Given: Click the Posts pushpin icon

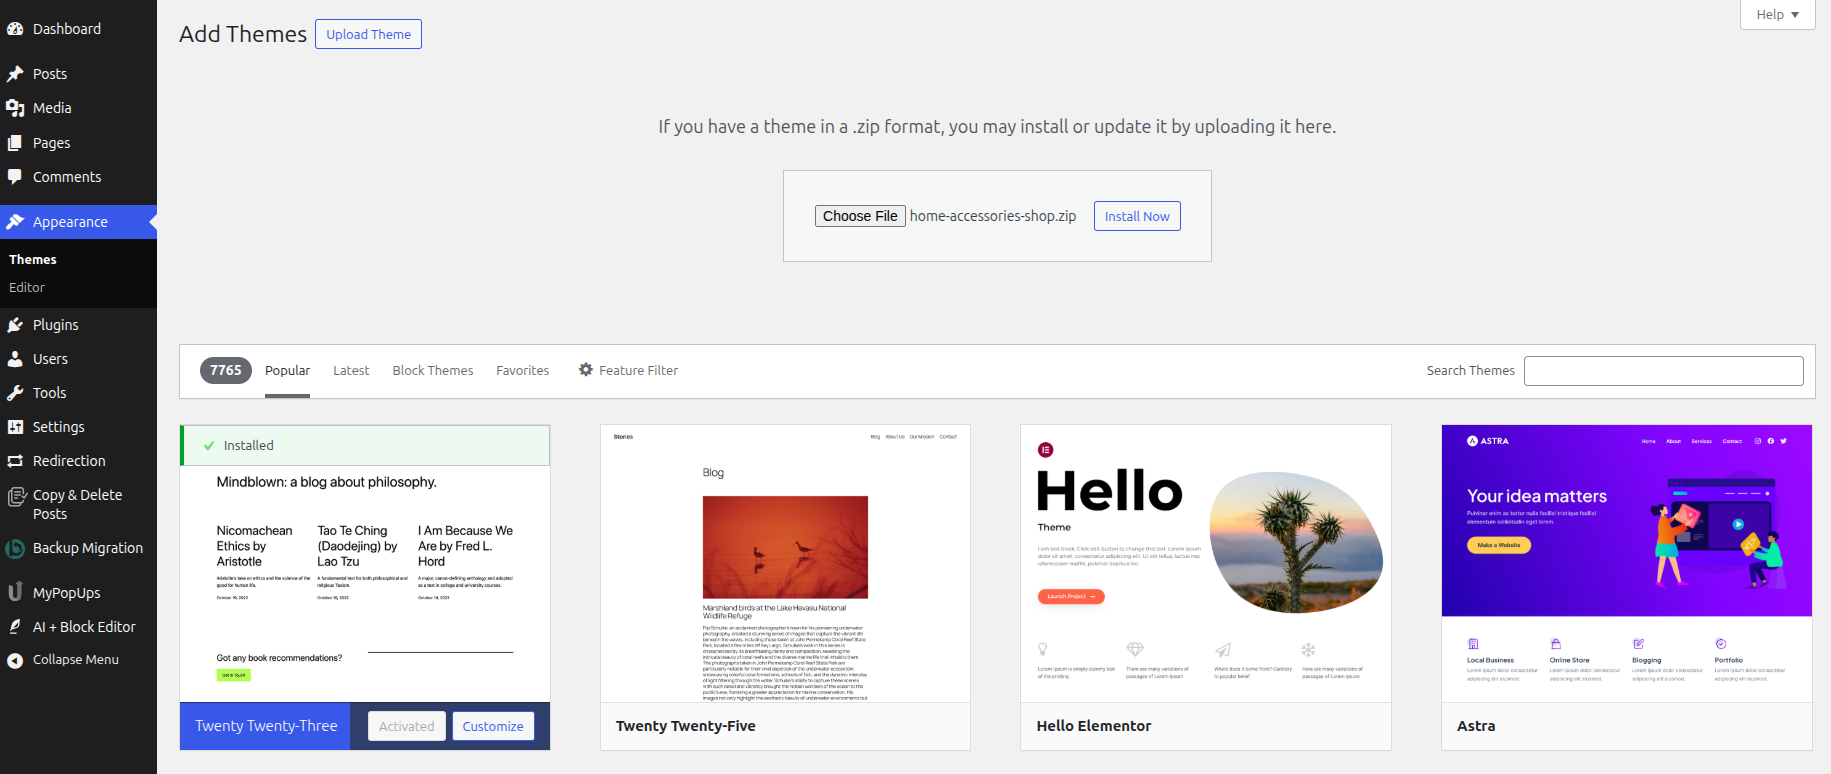Looking at the screenshot, I should 15,74.
